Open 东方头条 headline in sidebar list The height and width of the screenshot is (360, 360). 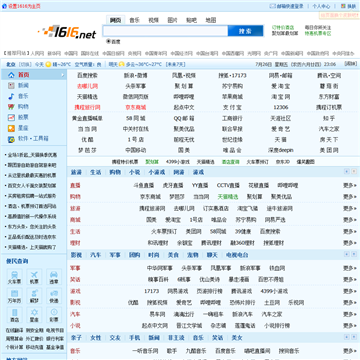click(32, 227)
